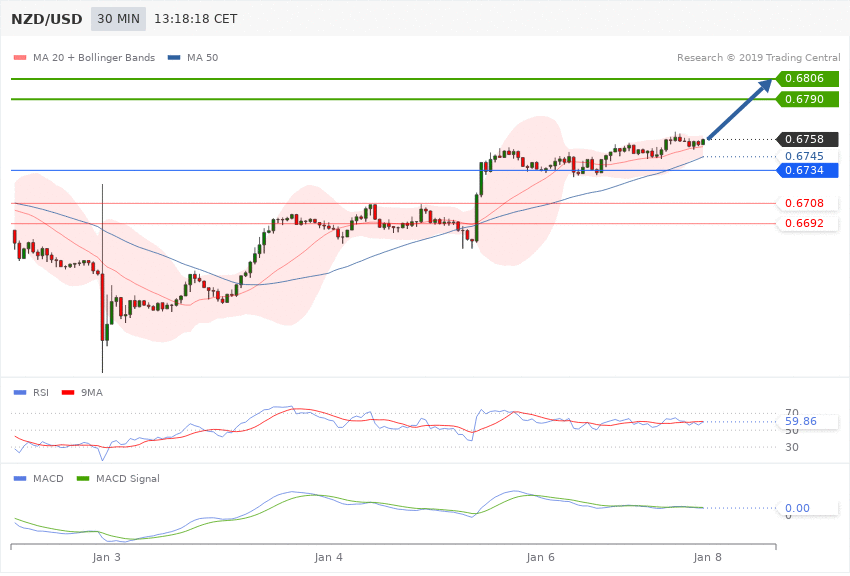
Task: Click the RSI legend label
Action: (41, 392)
